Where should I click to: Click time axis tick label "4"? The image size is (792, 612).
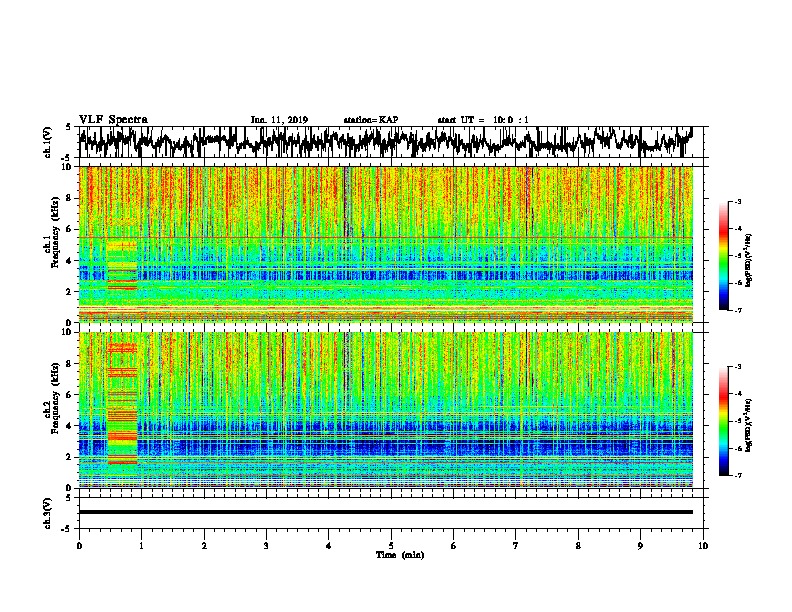328,546
